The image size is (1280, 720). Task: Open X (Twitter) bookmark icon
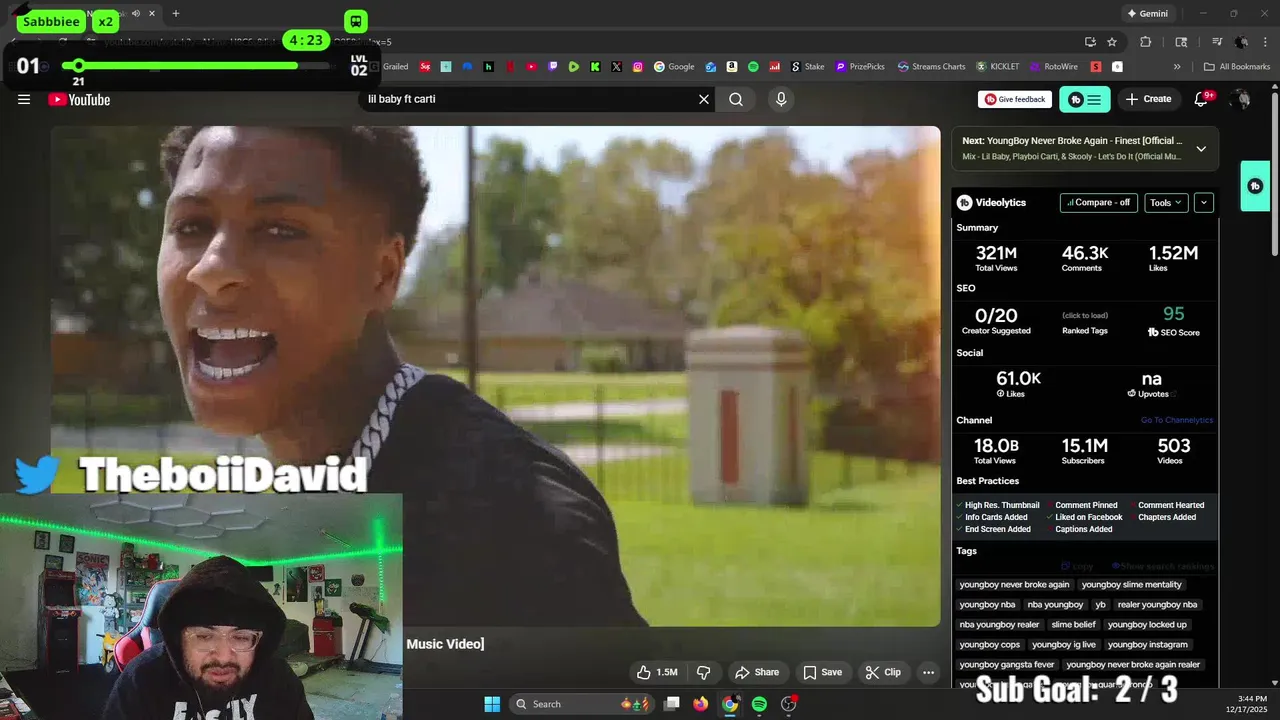coord(616,67)
